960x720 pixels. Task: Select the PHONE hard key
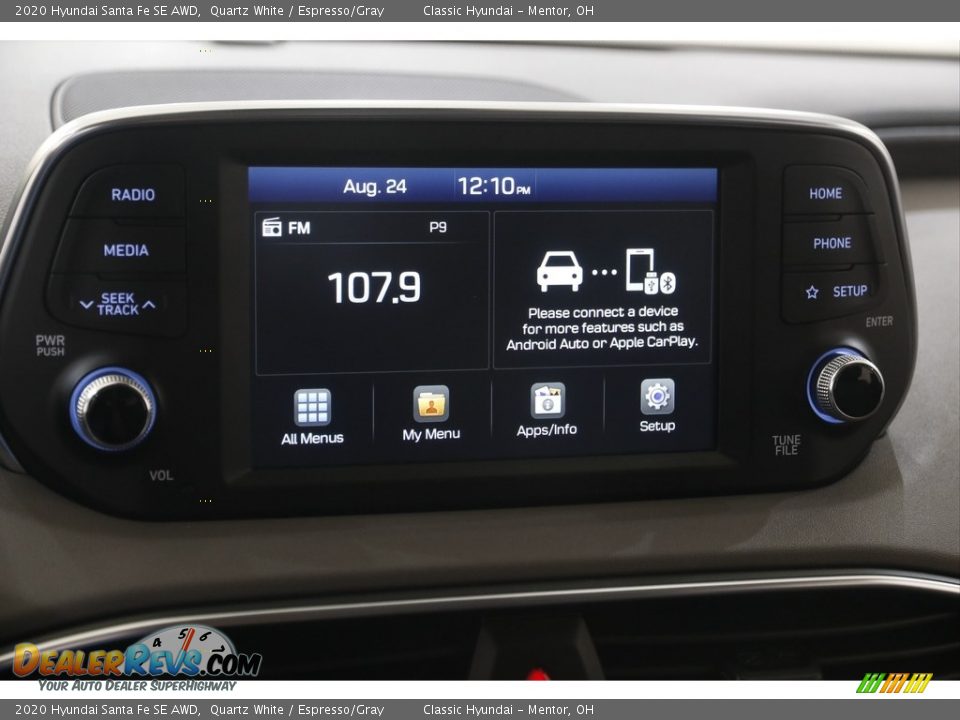pos(829,243)
